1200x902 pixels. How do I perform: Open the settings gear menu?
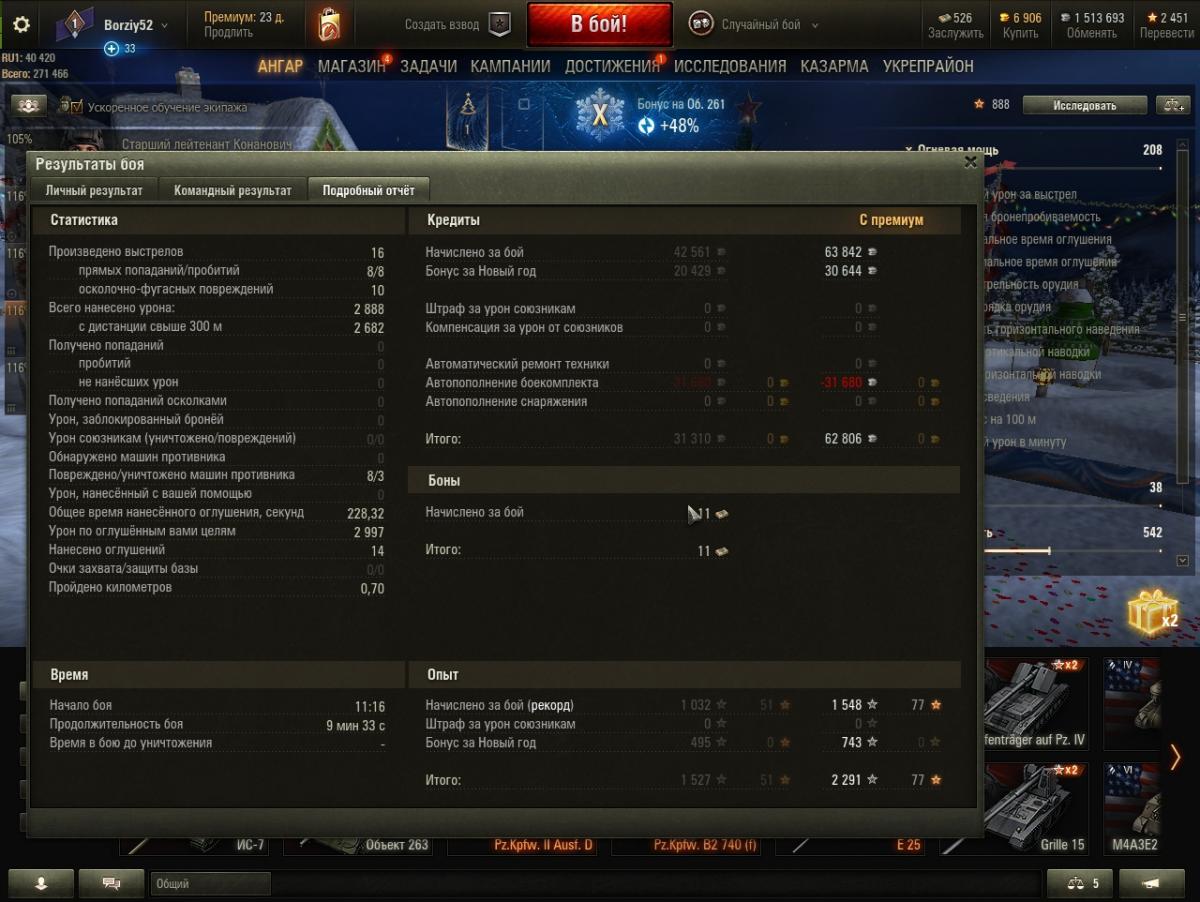click(x=20, y=25)
